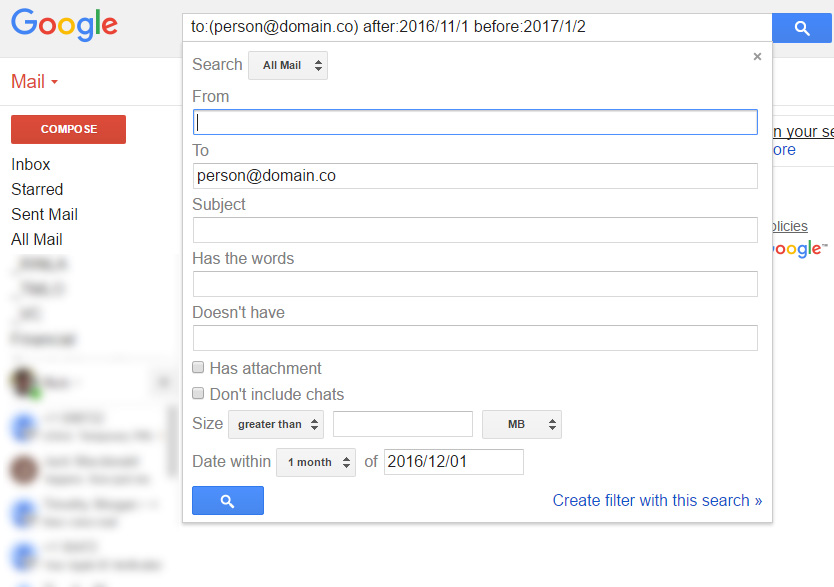Open the Sent Mail folder
Screen dimensions: 834x587
pyautogui.click(x=44, y=214)
